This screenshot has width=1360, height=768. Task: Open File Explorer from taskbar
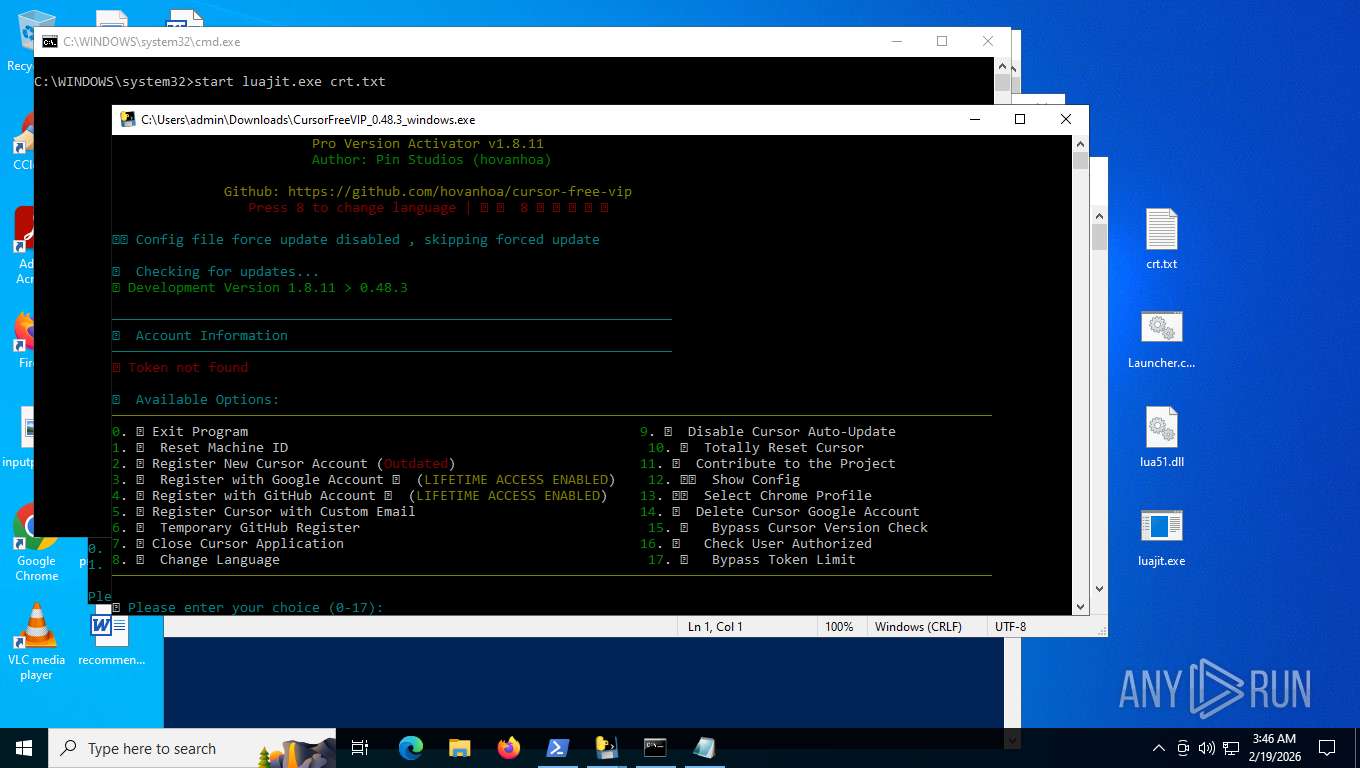(x=460, y=748)
